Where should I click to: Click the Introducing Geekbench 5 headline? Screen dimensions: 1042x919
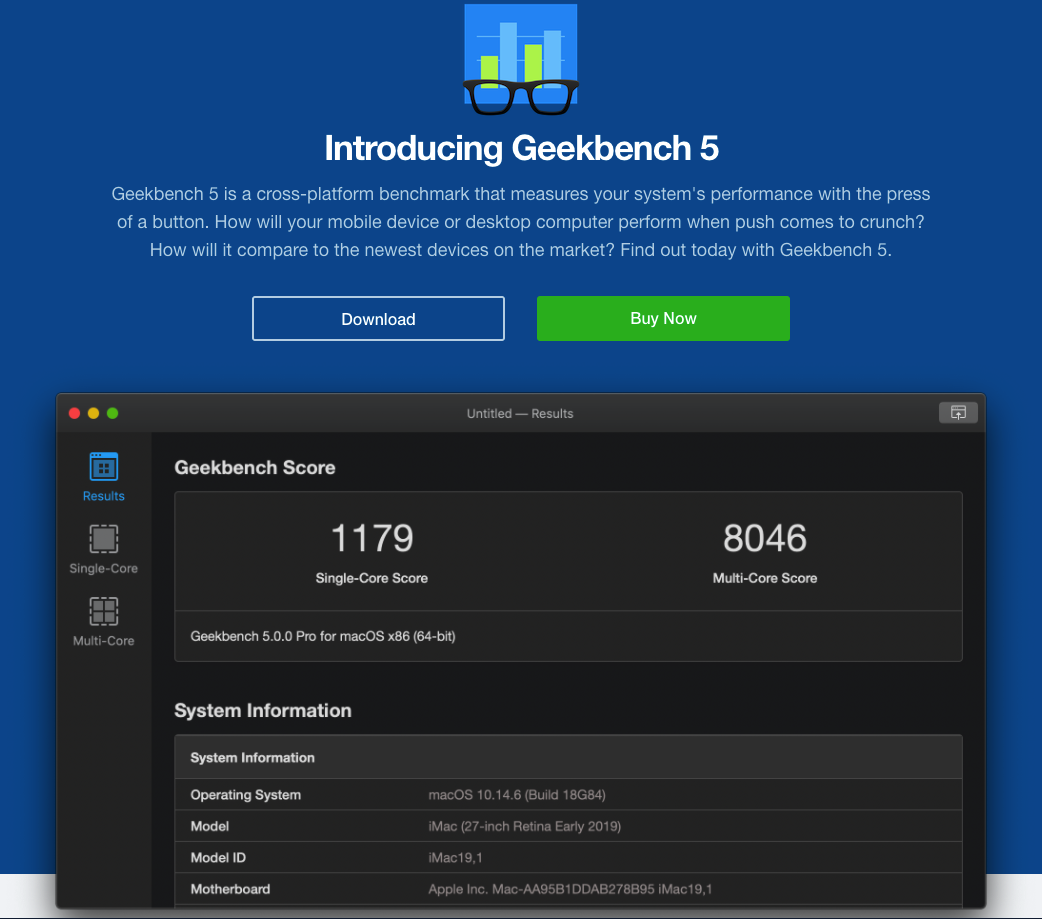coord(521,148)
